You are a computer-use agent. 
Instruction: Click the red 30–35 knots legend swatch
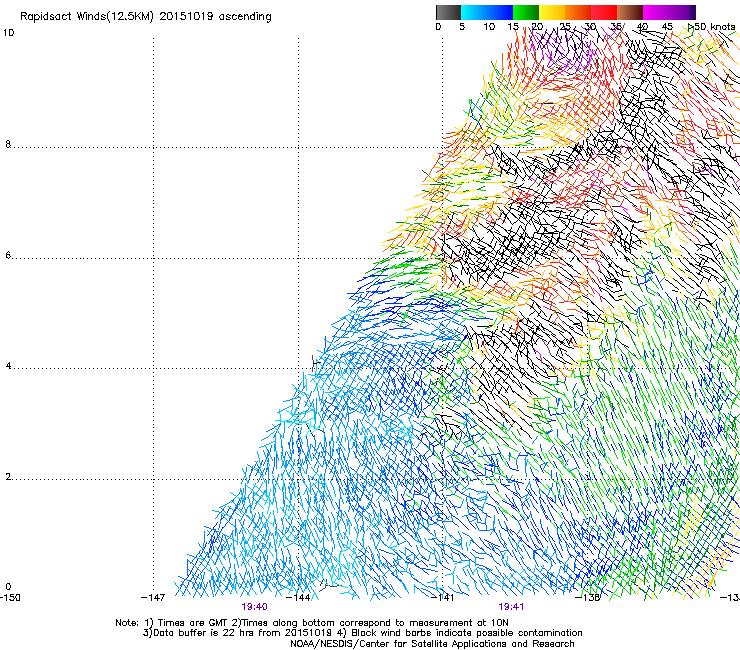(604, 12)
